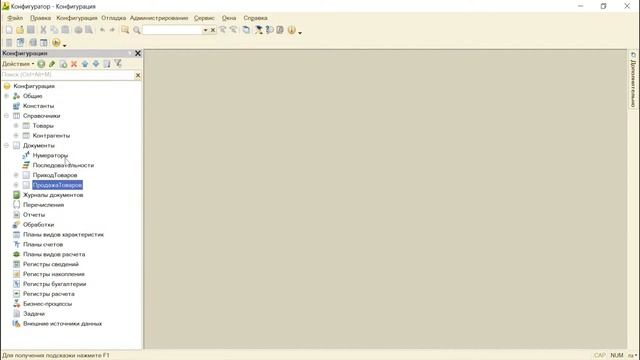640x360 pixels.
Task: Edit selected object with pencil icon
Action: coord(52,64)
